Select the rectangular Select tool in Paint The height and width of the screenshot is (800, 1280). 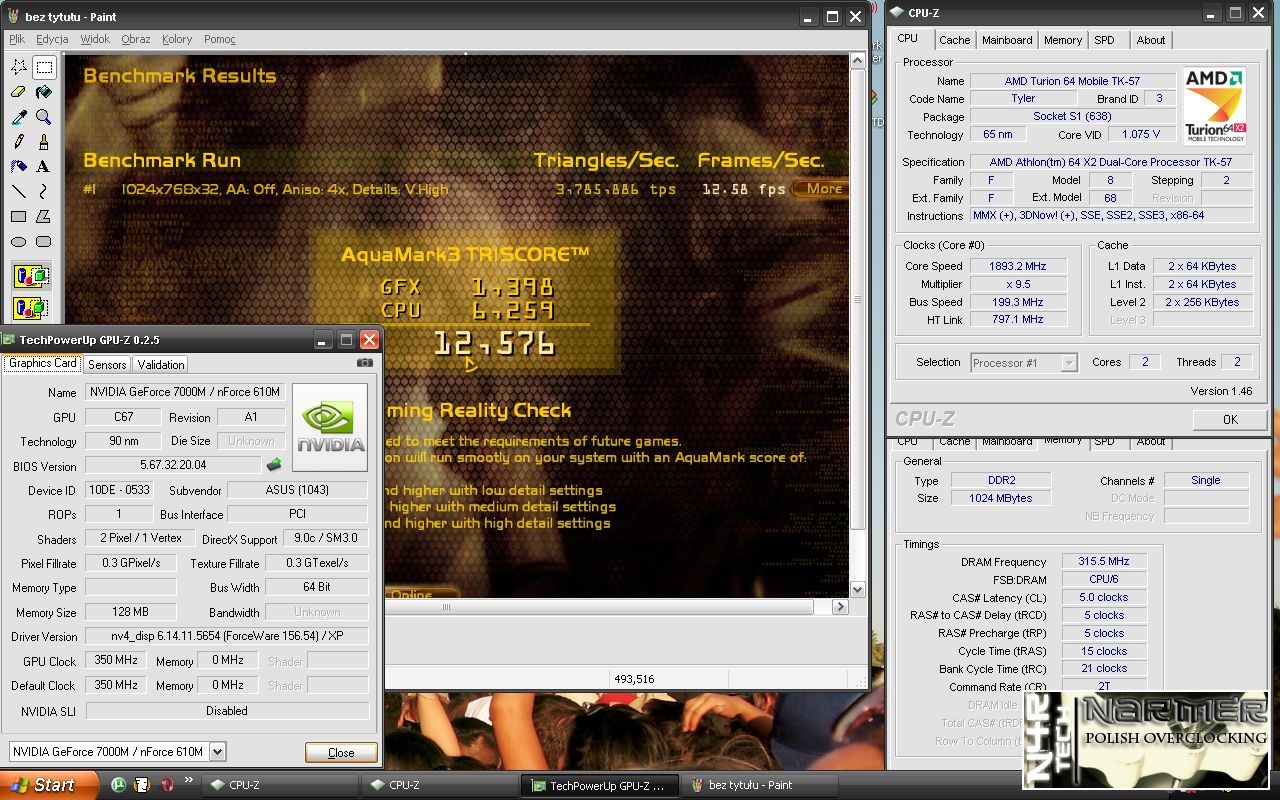pos(44,68)
